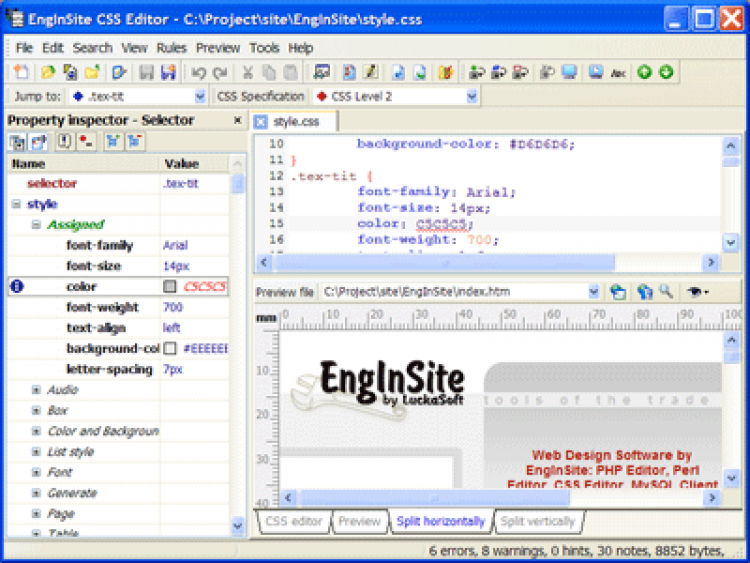The height and width of the screenshot is (563, 750).
Task: Expand the Generate category
Action: [36, 493]
